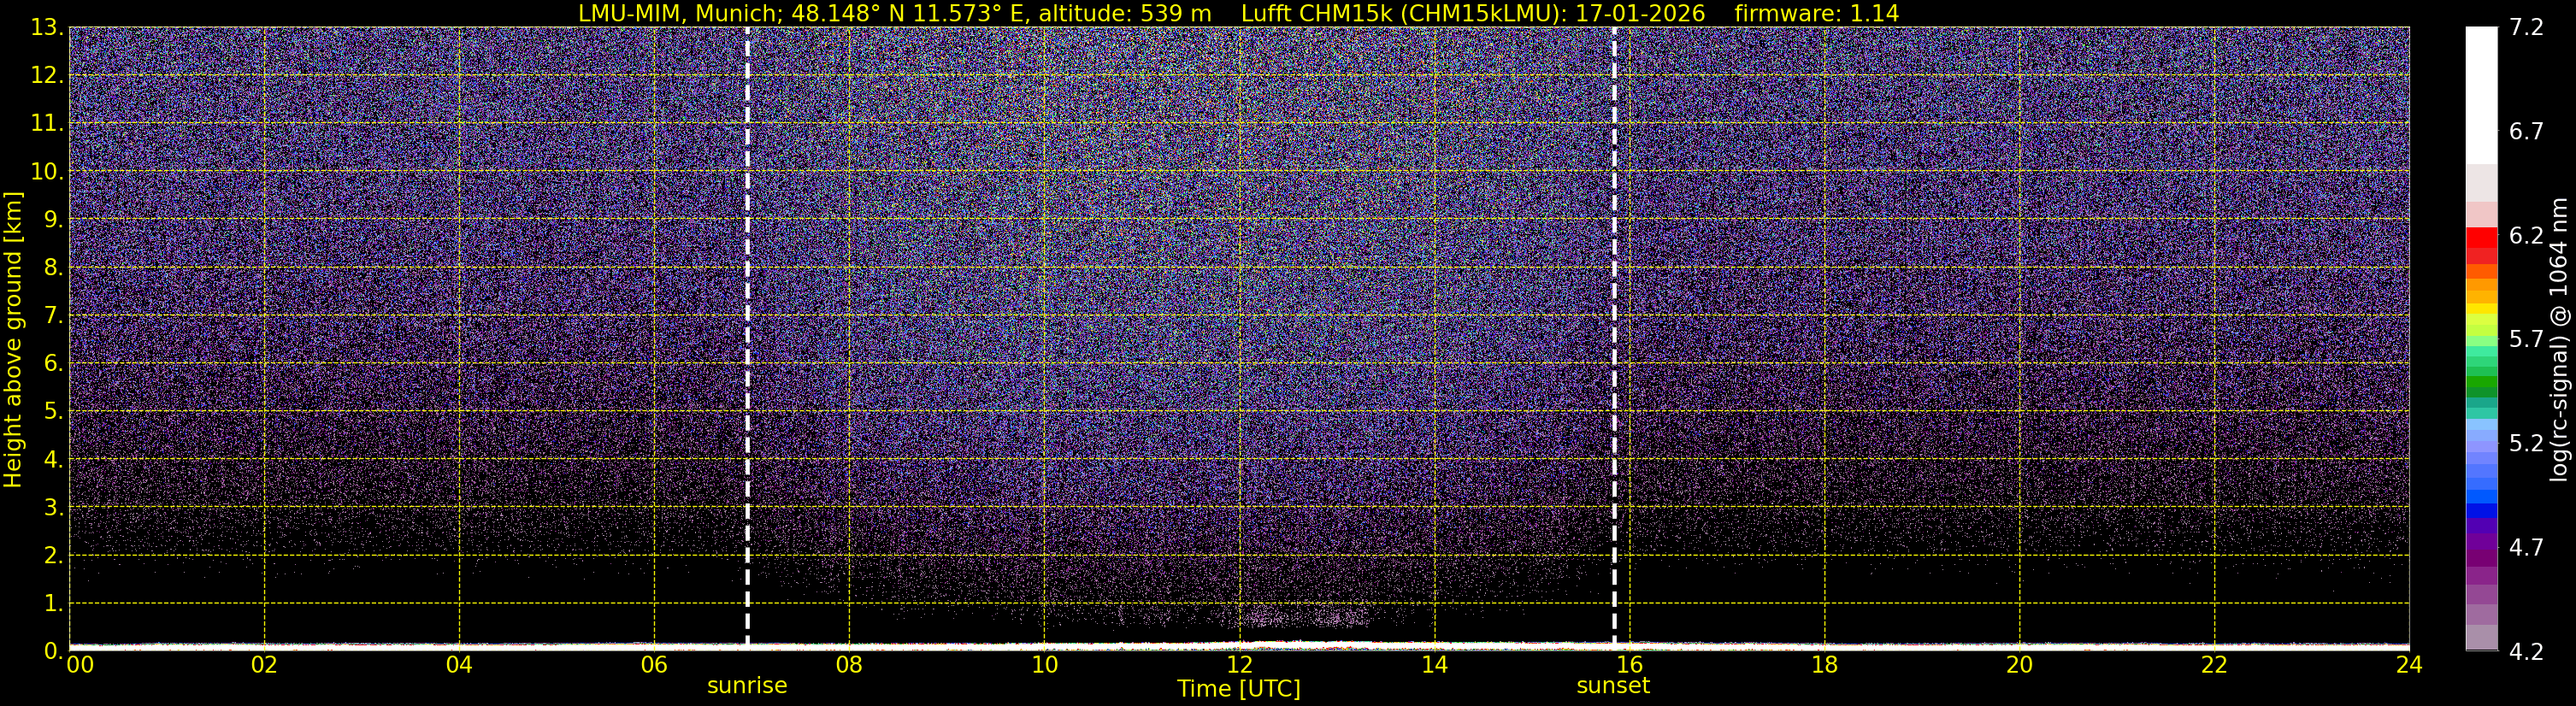Image resolution: width=2576 pixels, height=706 pixels.
Task: Click the 'Time [UTC]' axis label
Action: [x=1239, y=689]
